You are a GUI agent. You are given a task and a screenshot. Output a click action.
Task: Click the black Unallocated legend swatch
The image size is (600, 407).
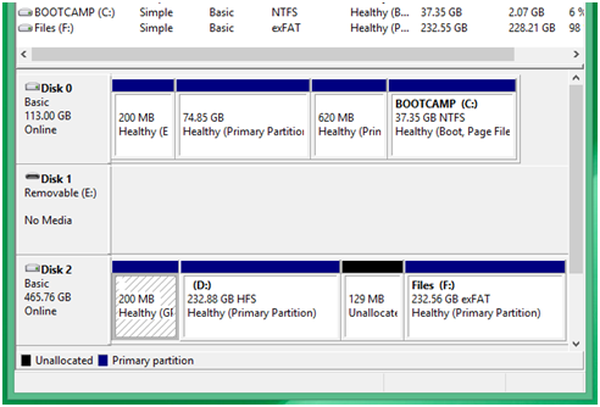click(x=27, y=361)
